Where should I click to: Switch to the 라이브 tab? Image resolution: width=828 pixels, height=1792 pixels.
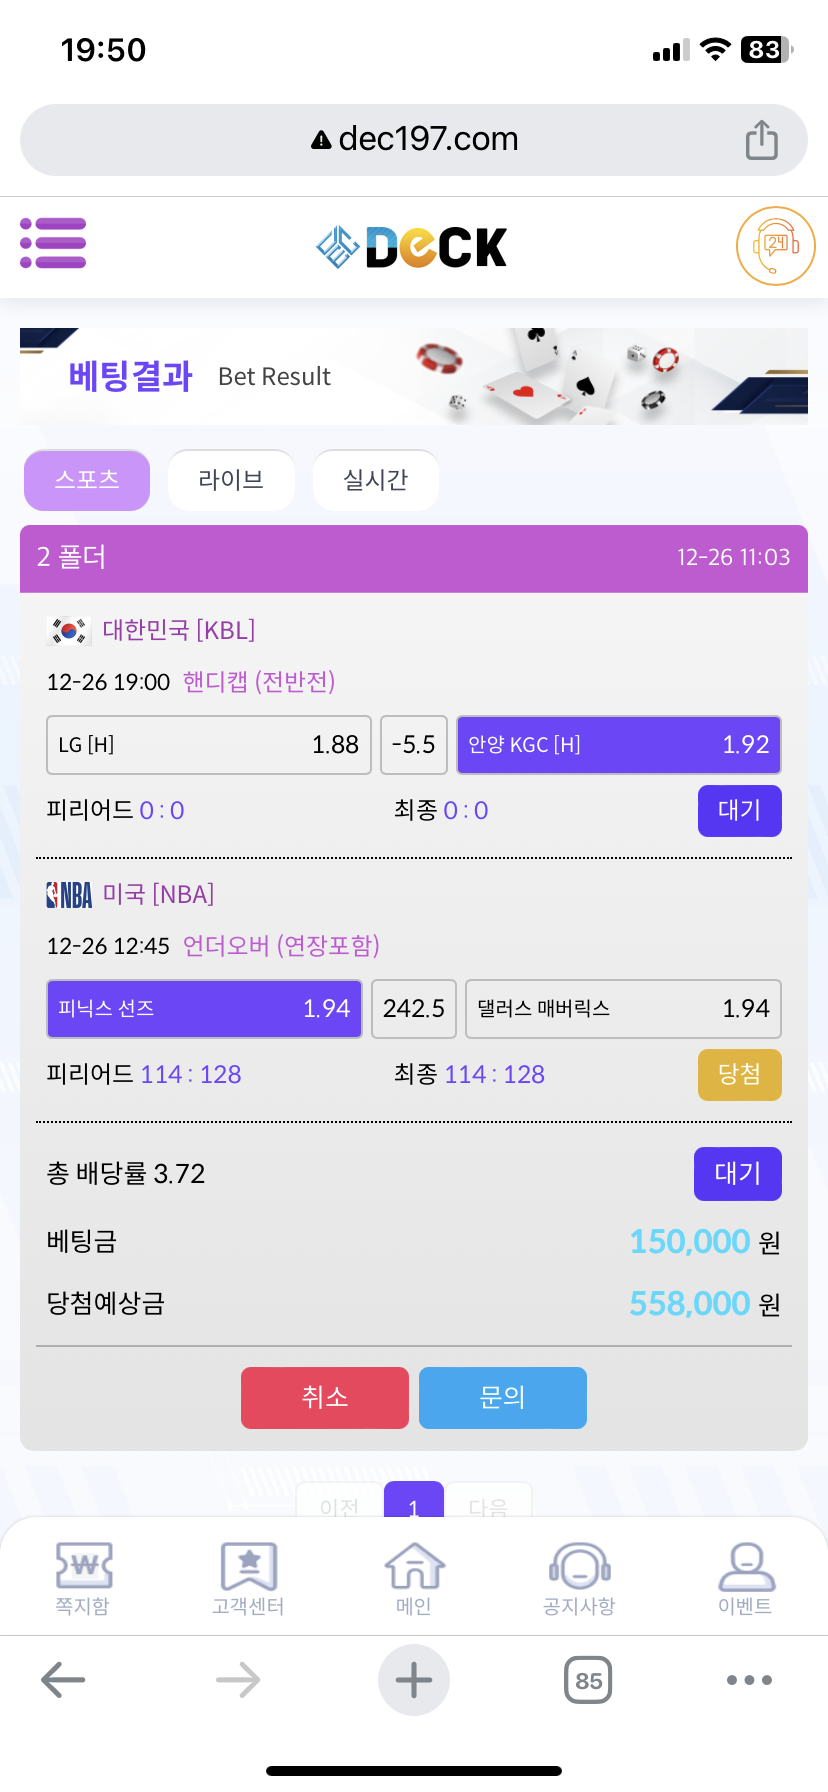pyautogui.click(x=231, y=480)
